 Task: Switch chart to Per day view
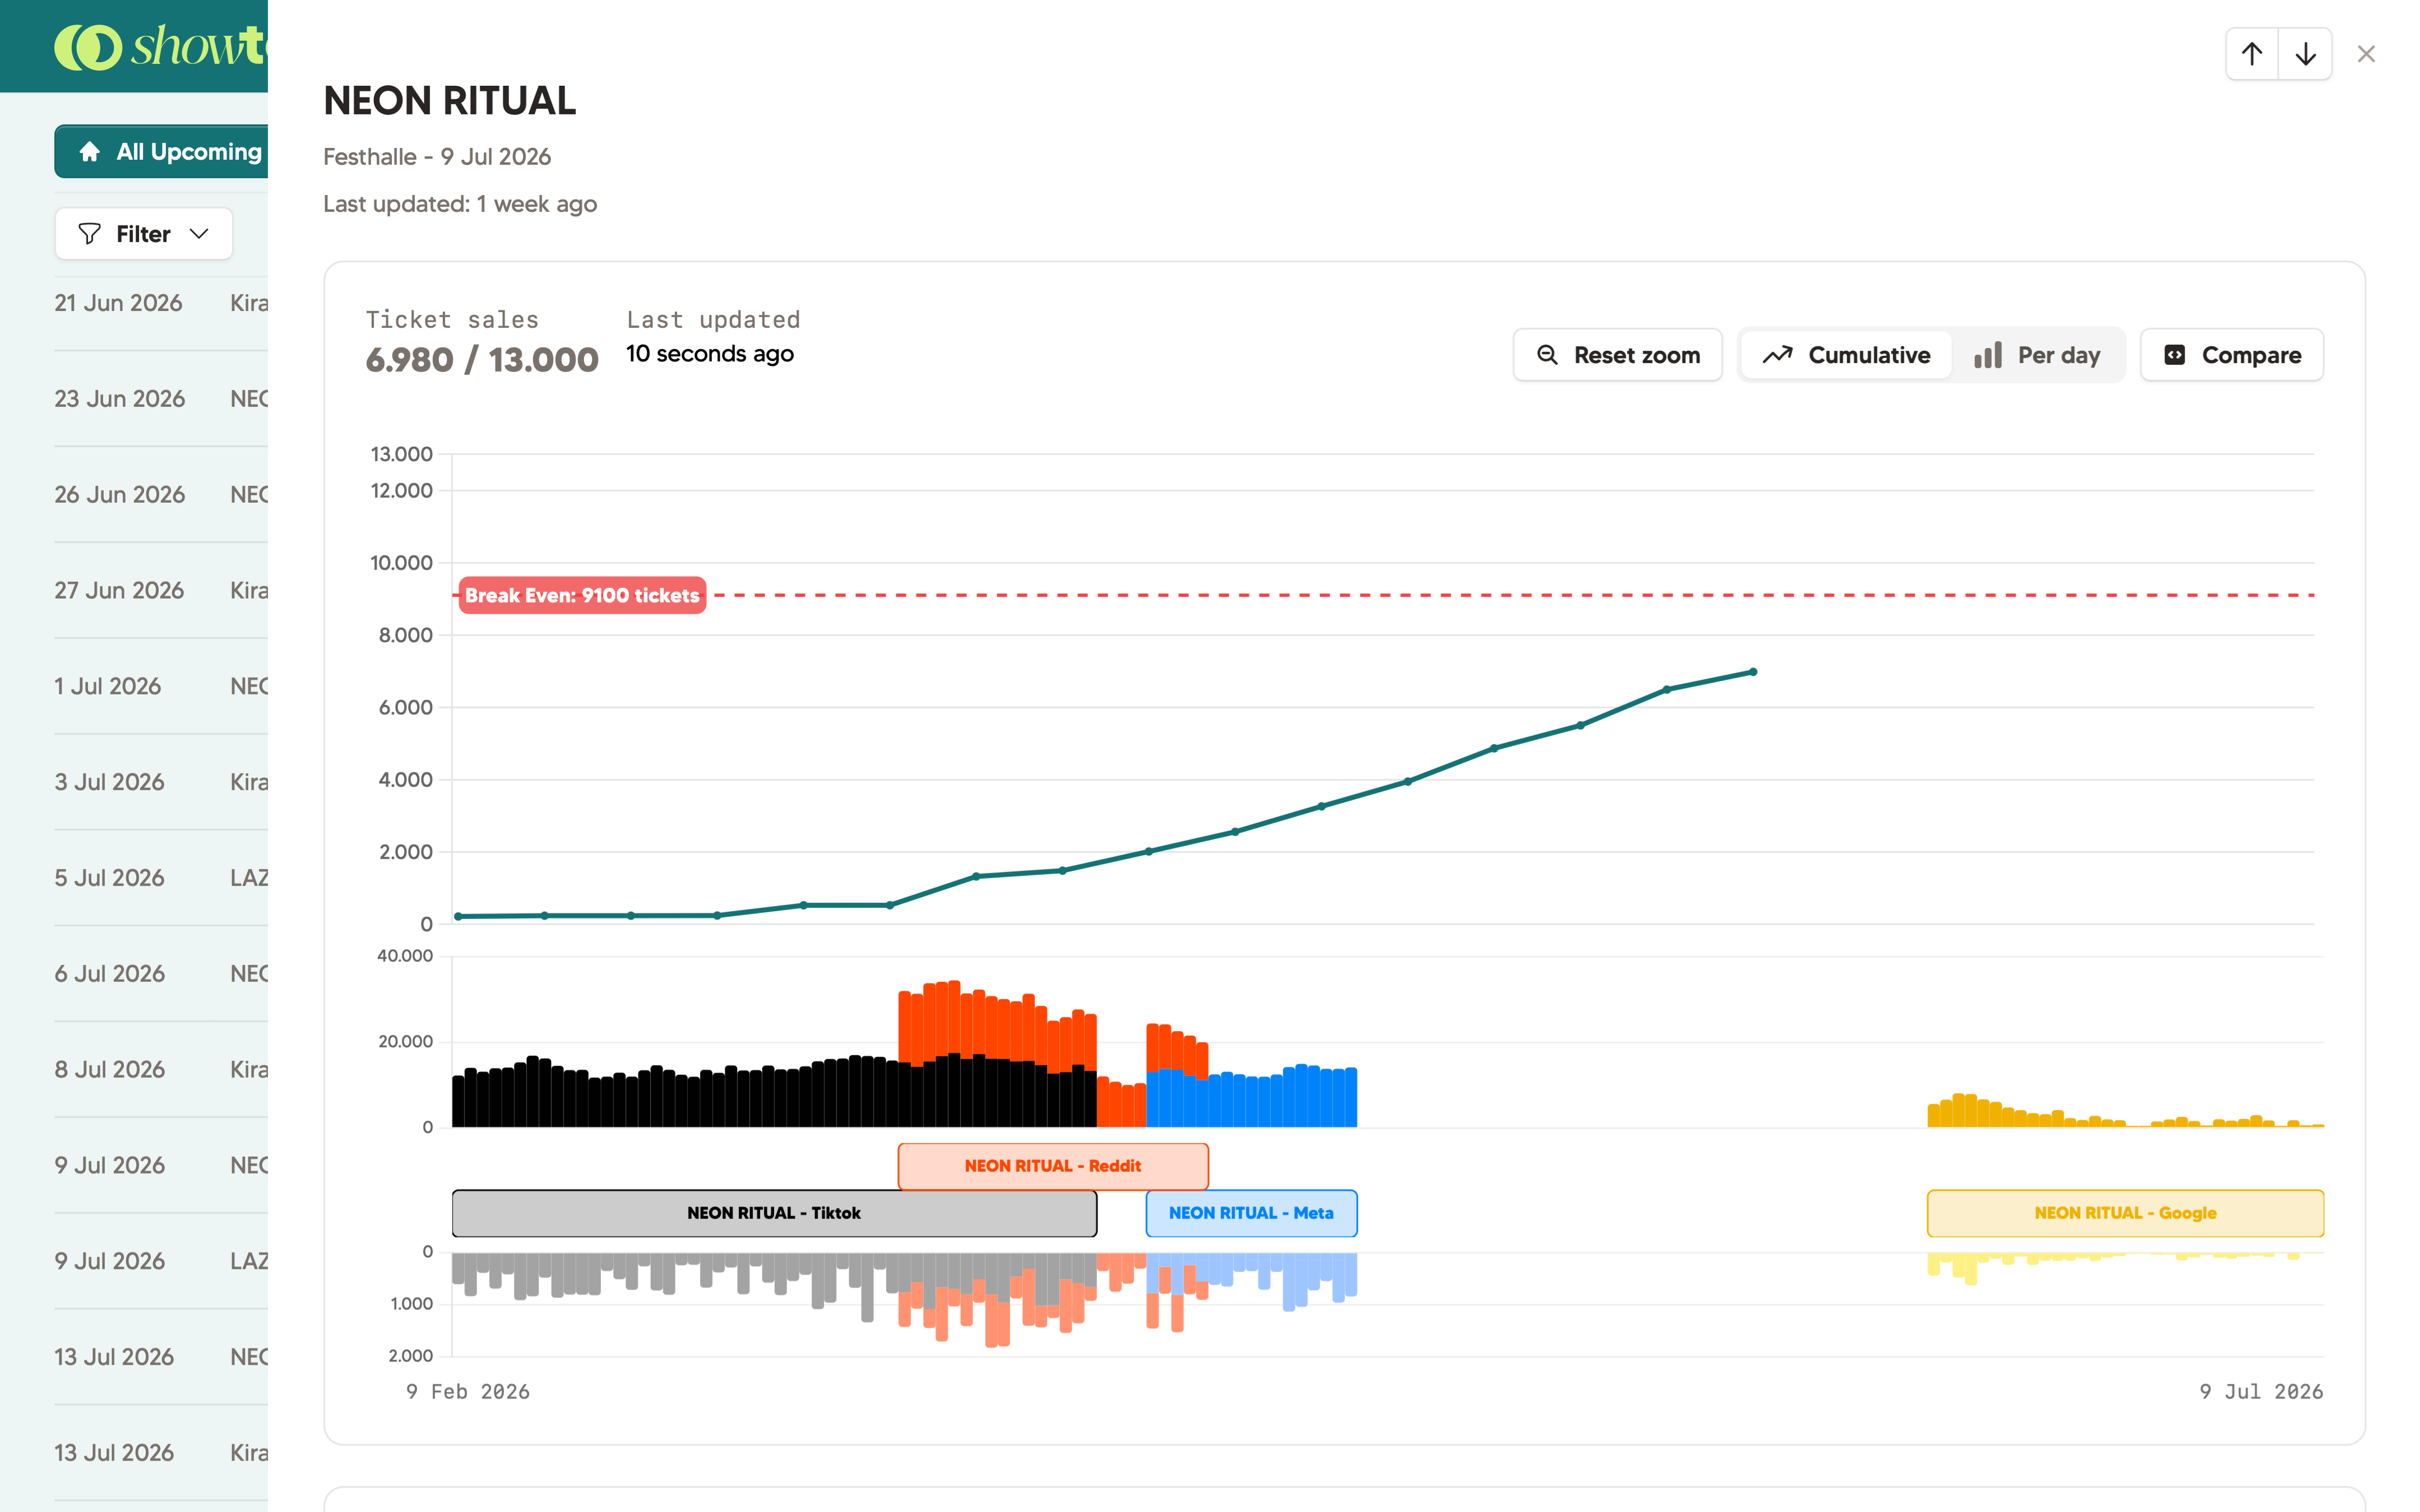2037,355
